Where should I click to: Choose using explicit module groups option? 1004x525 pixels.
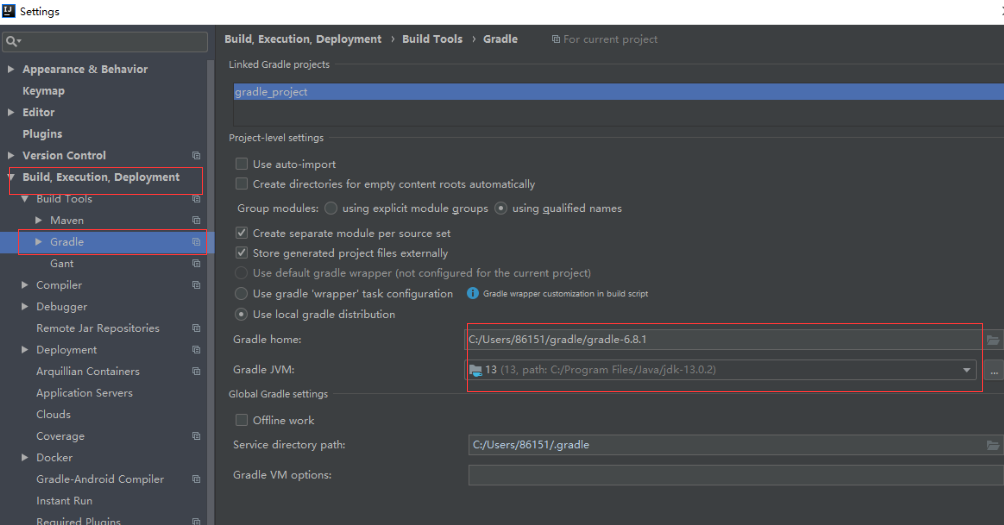coord(330,209)
